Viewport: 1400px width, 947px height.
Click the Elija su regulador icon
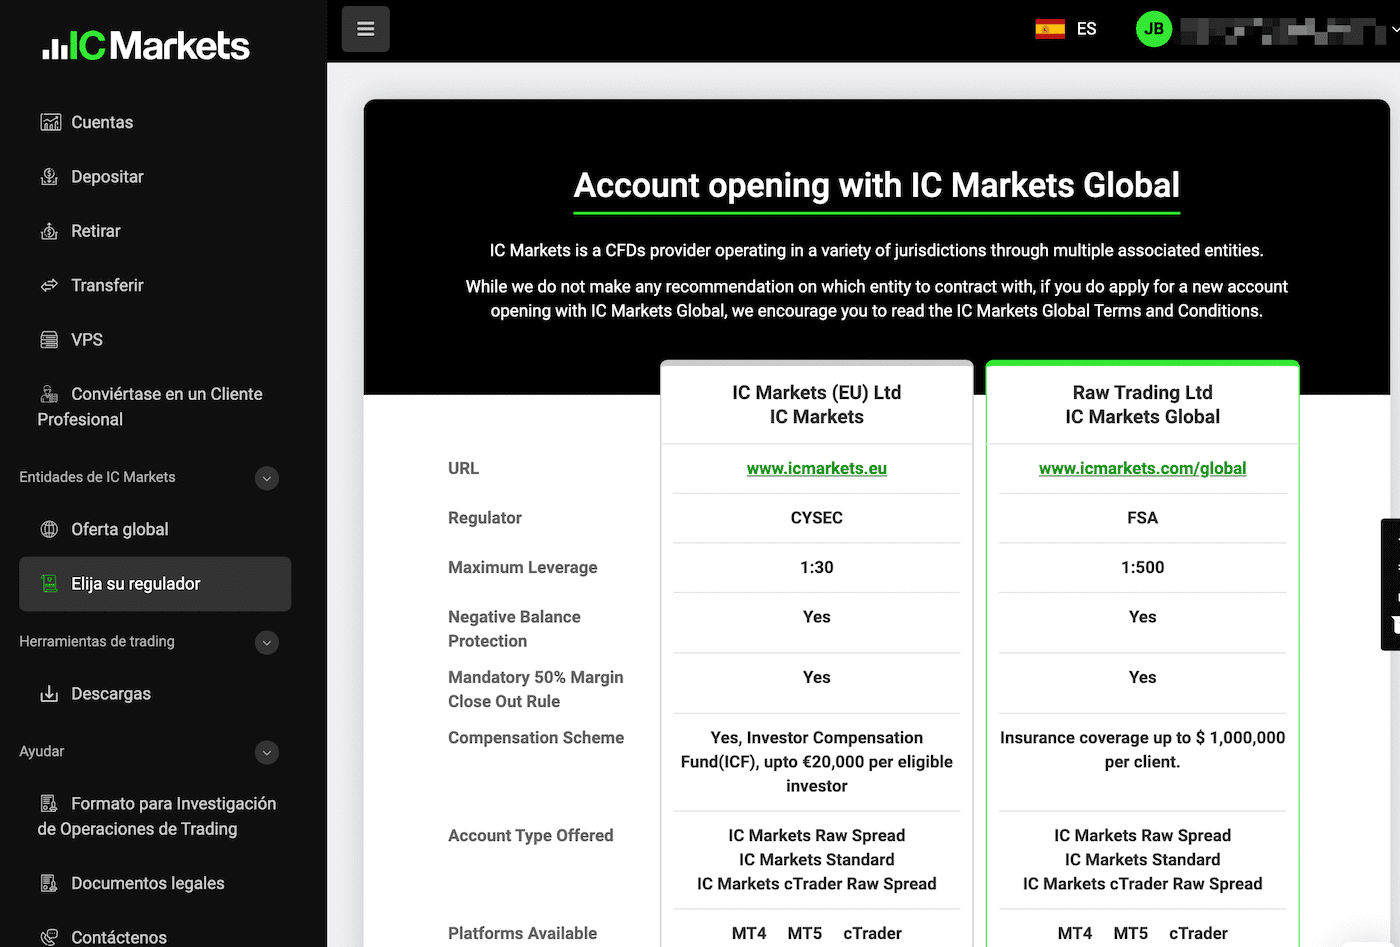click(49, 584)
